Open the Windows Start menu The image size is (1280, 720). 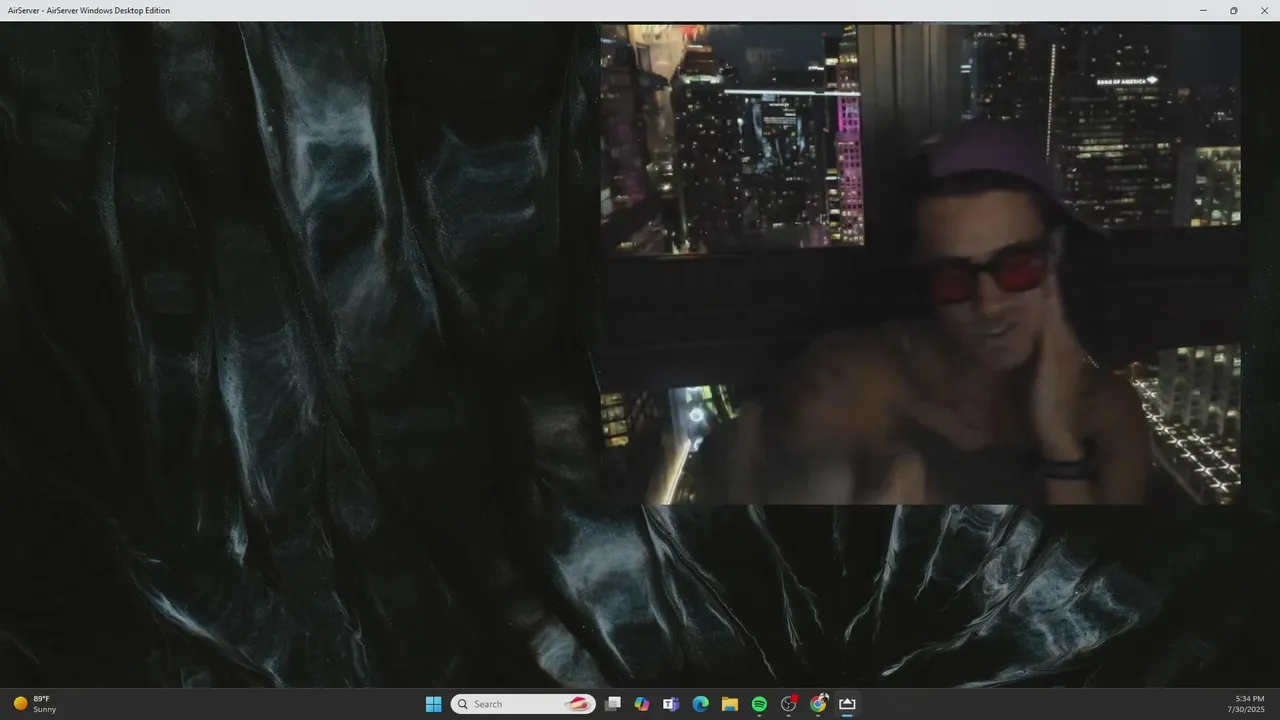click(x=433, y=704)
